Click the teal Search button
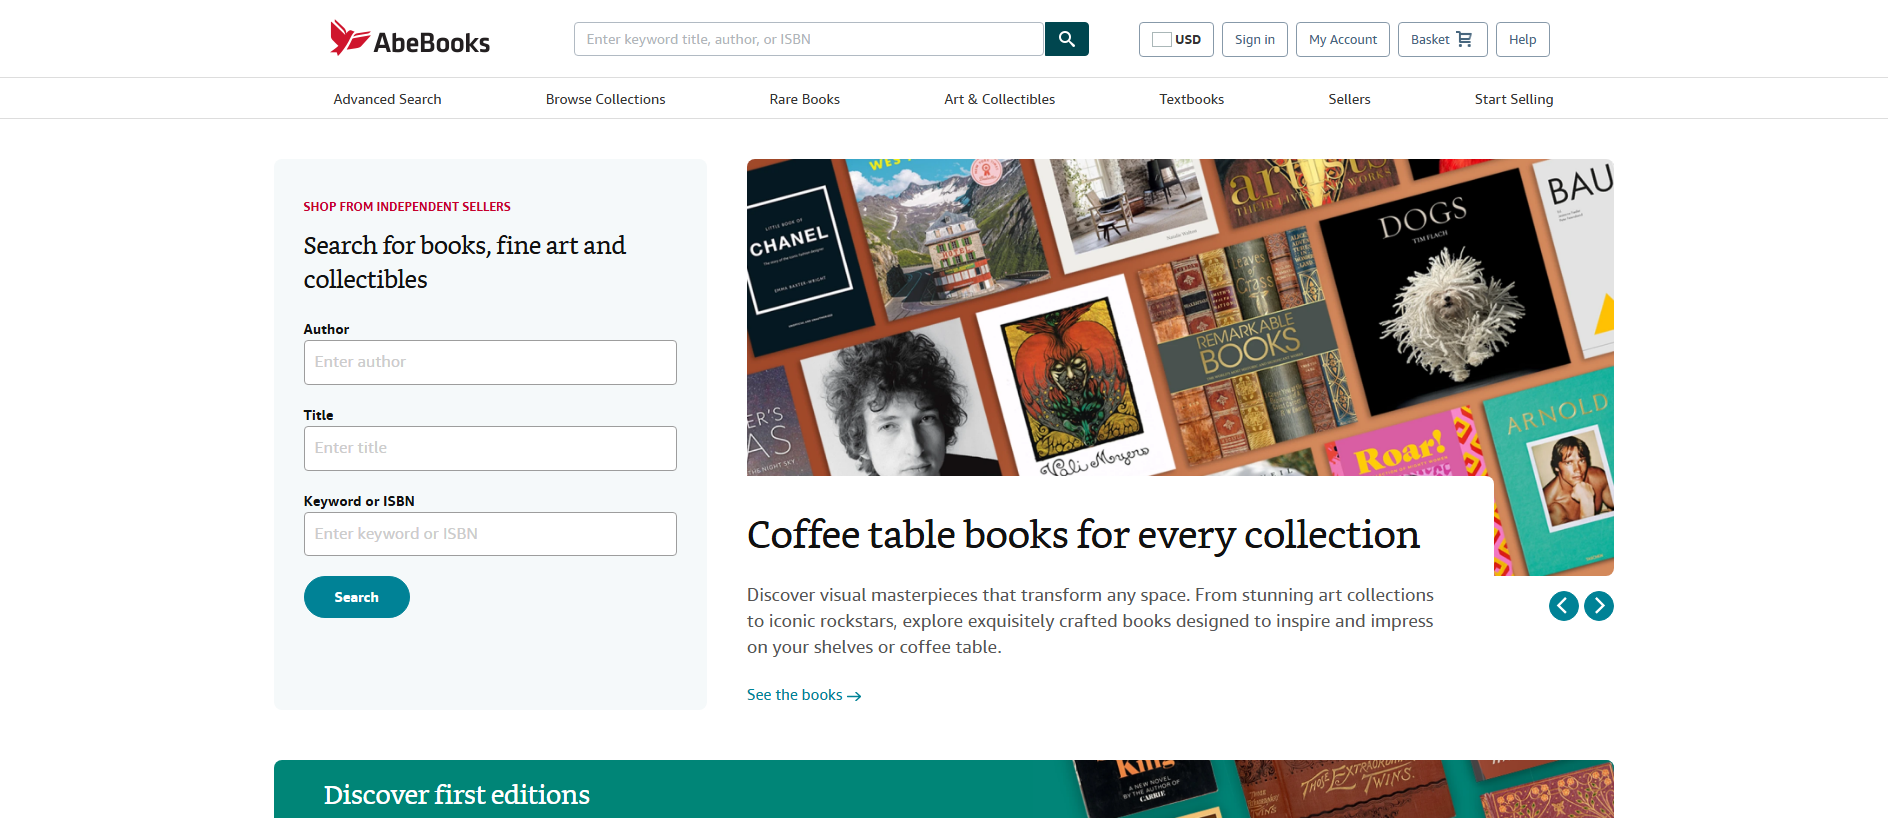 tap(357, 597)
